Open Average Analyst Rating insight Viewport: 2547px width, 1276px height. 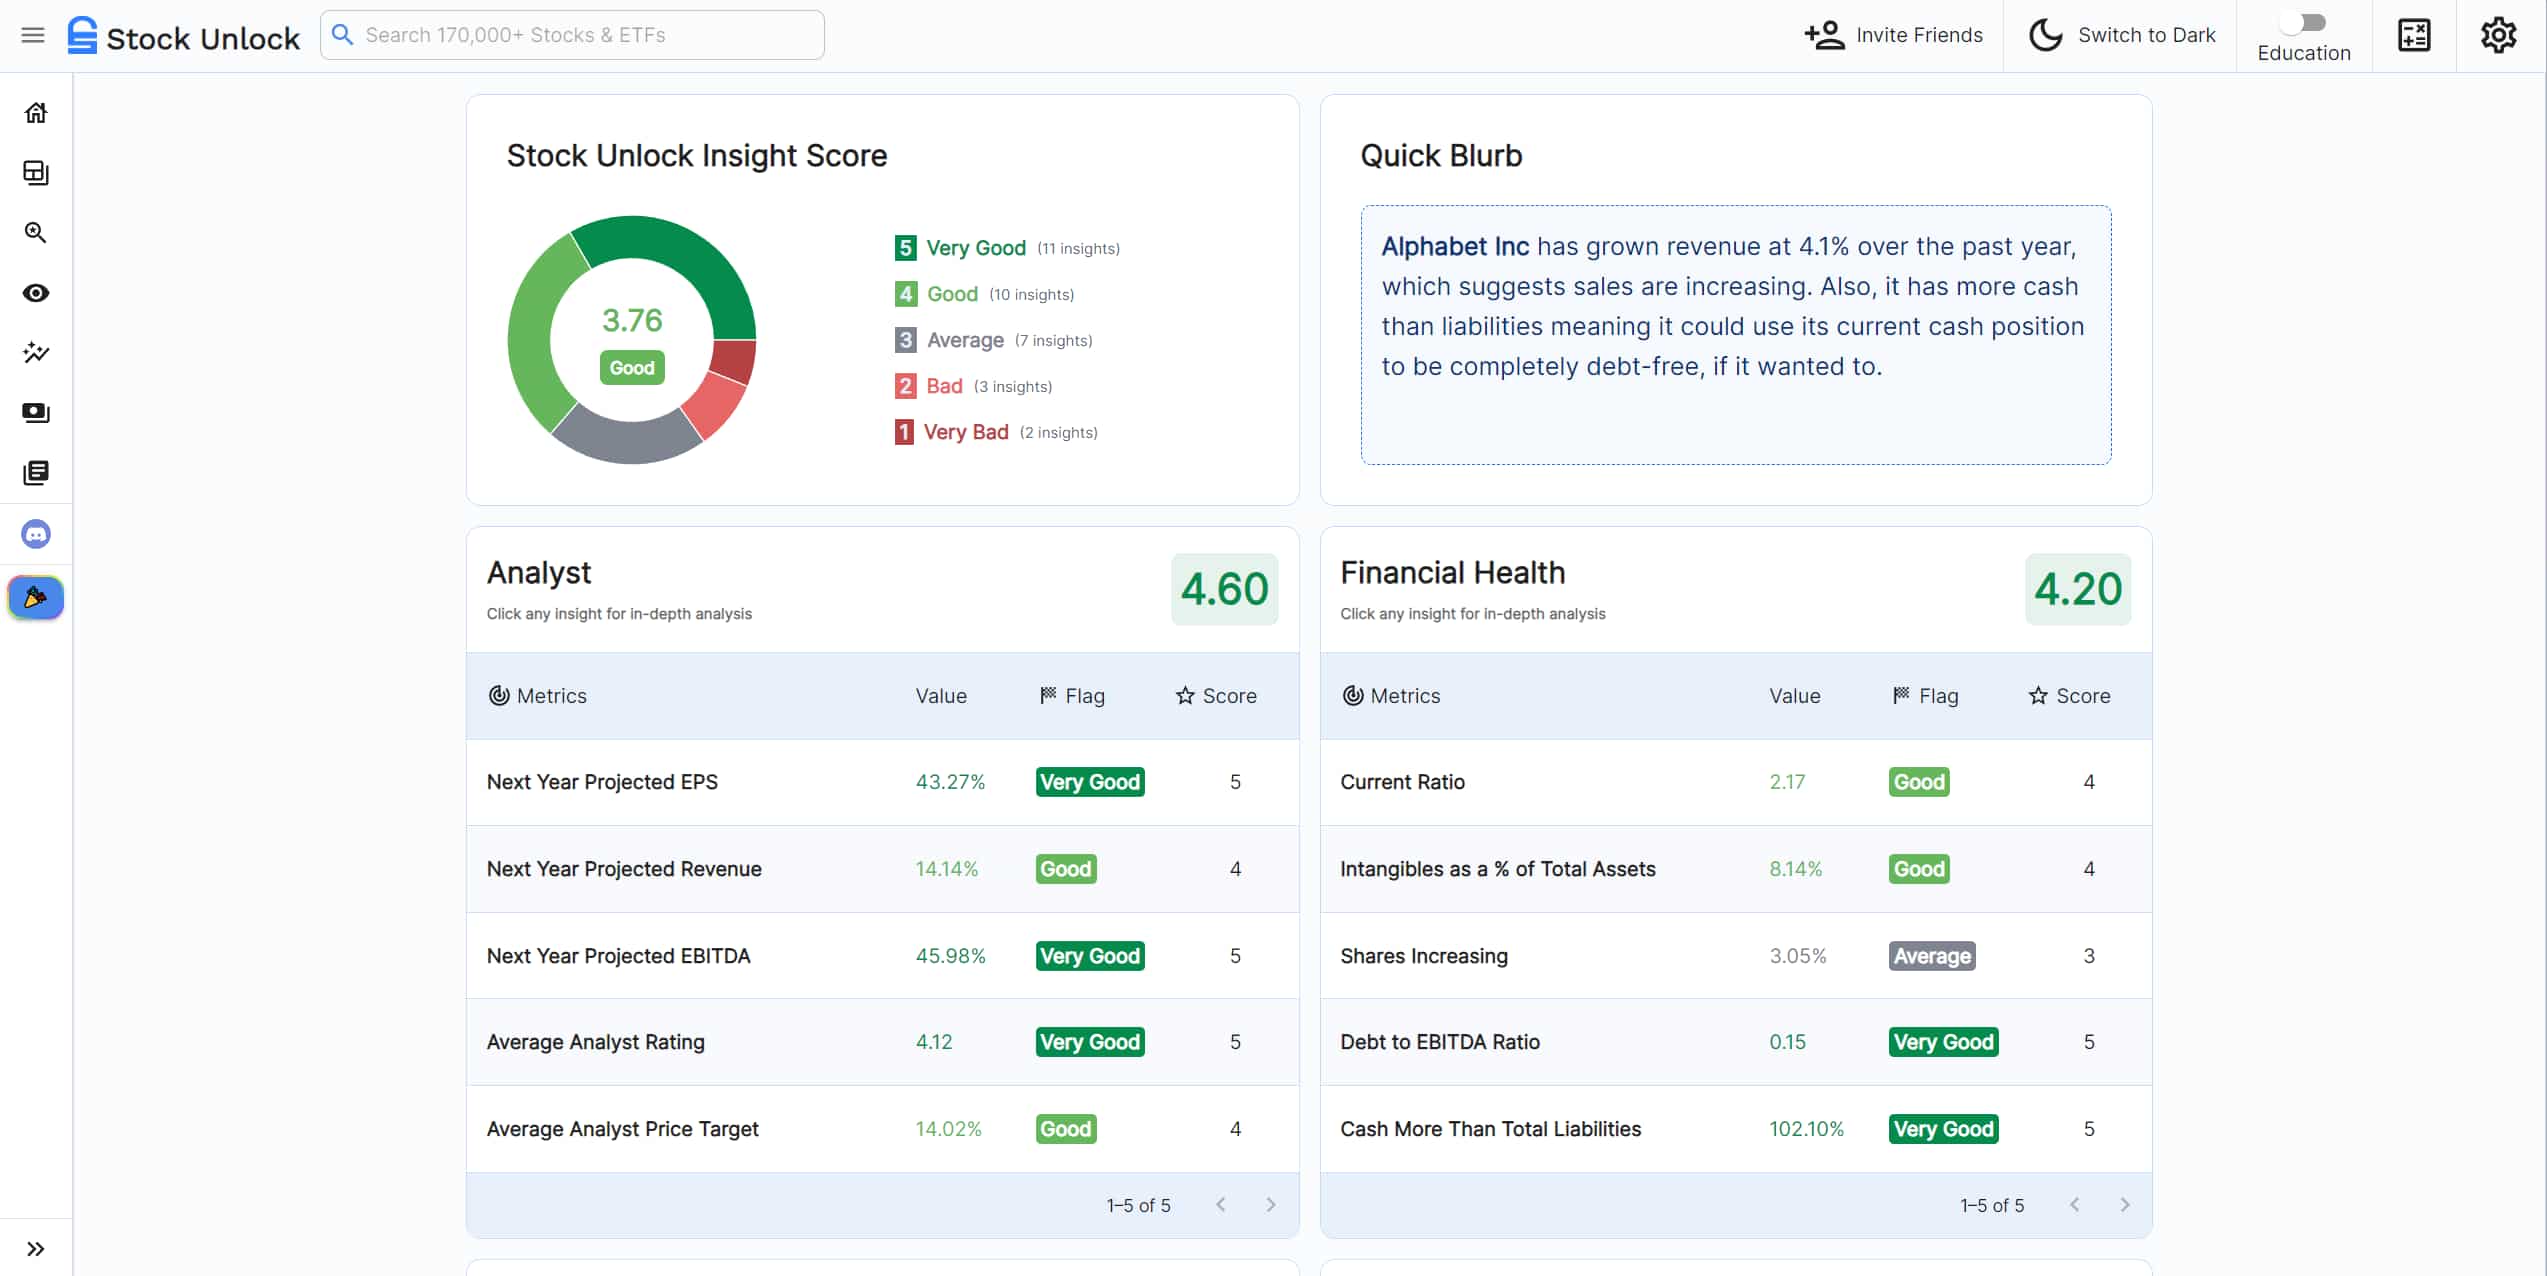tap(883, 1043)
